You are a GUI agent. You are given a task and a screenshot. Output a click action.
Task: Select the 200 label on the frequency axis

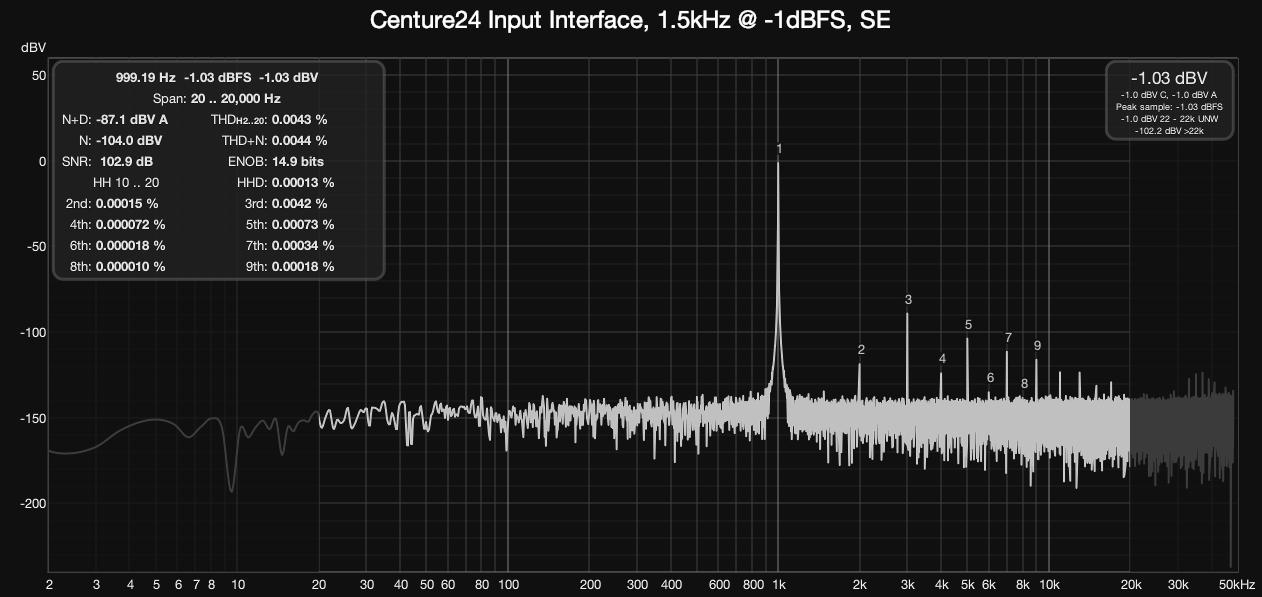point(590,585)
